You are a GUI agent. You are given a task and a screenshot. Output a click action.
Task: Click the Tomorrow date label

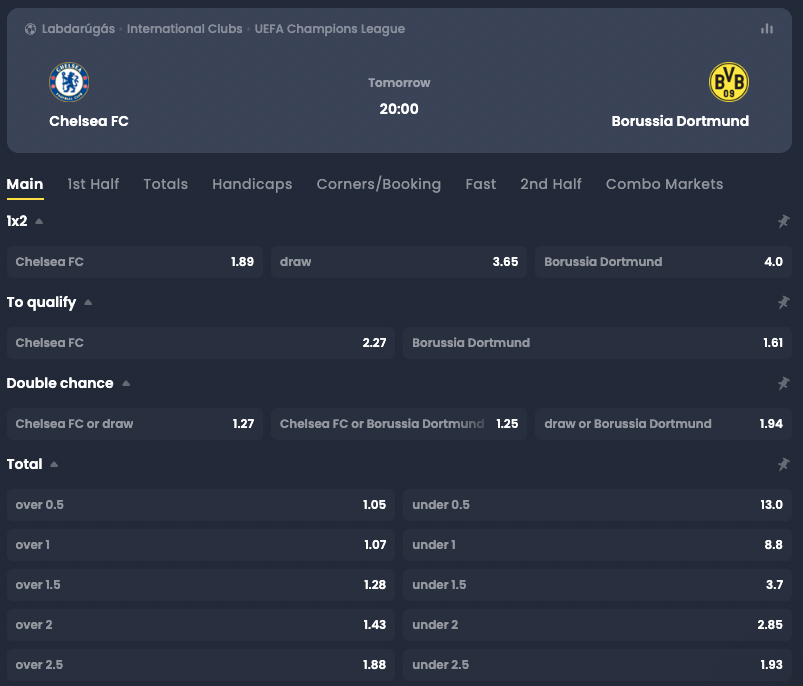pyautogui.click(x=399, y=83)
